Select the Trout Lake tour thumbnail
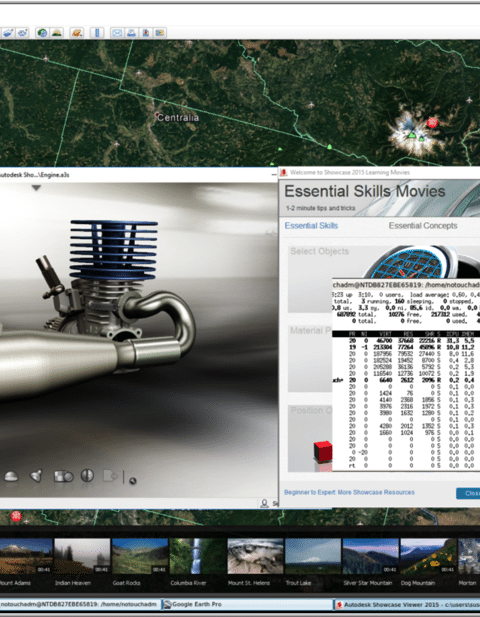The height and width of the screenshot is (617, 480). [x=313, y=556]
